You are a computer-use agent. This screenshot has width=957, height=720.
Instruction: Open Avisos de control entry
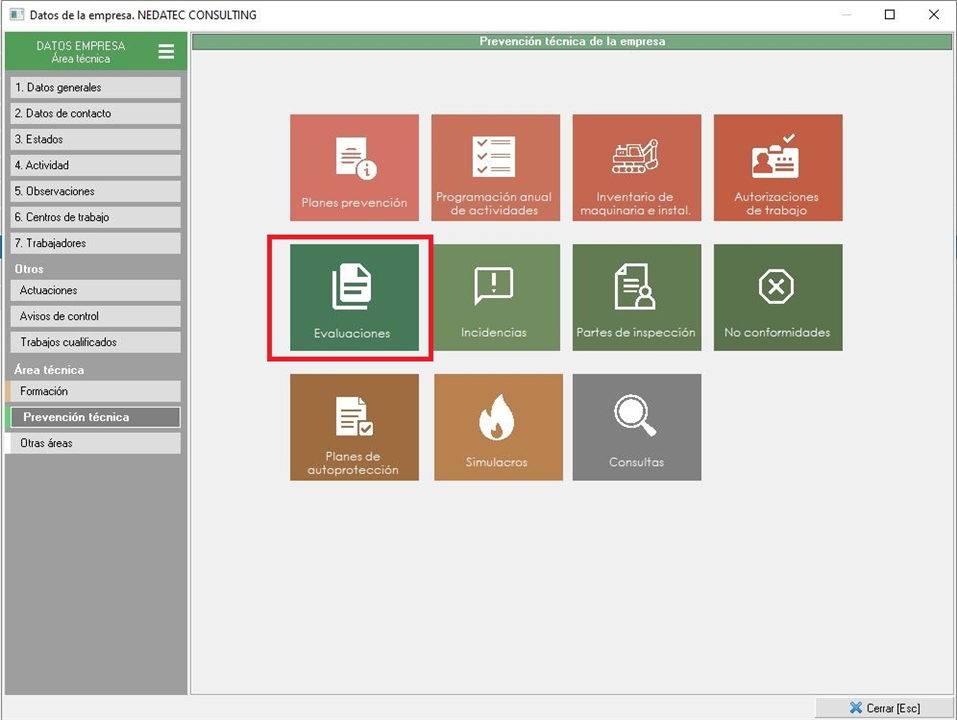pyautogui.click(x=94, y=316)
